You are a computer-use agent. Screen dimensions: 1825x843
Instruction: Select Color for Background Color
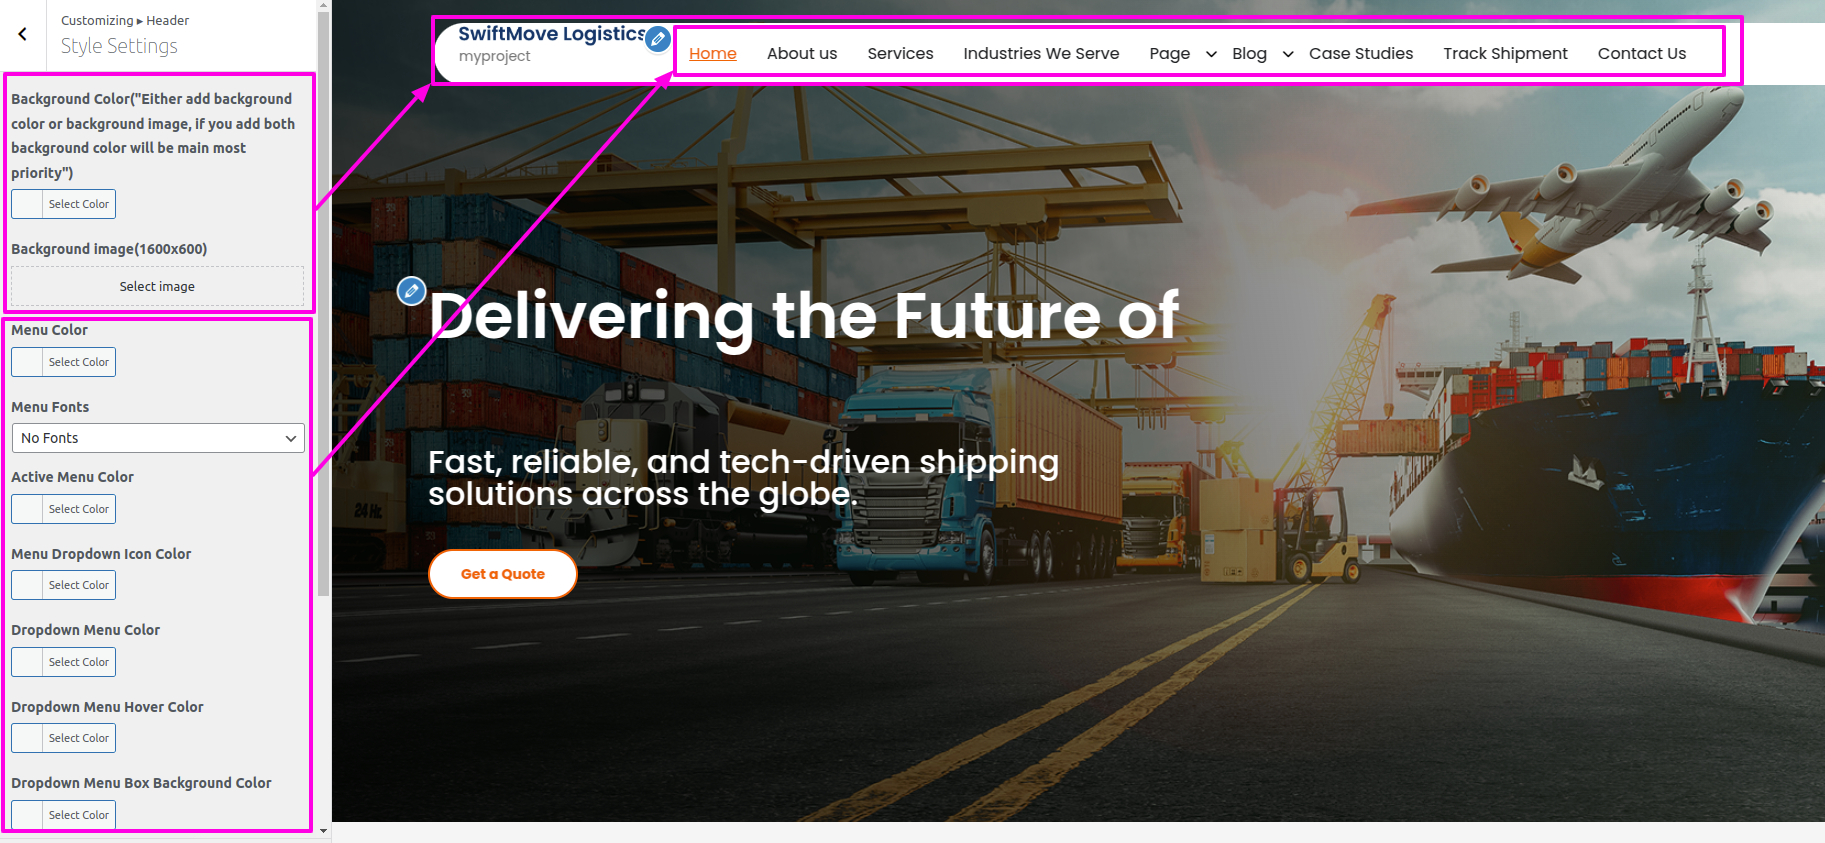[x=63, y=204]
